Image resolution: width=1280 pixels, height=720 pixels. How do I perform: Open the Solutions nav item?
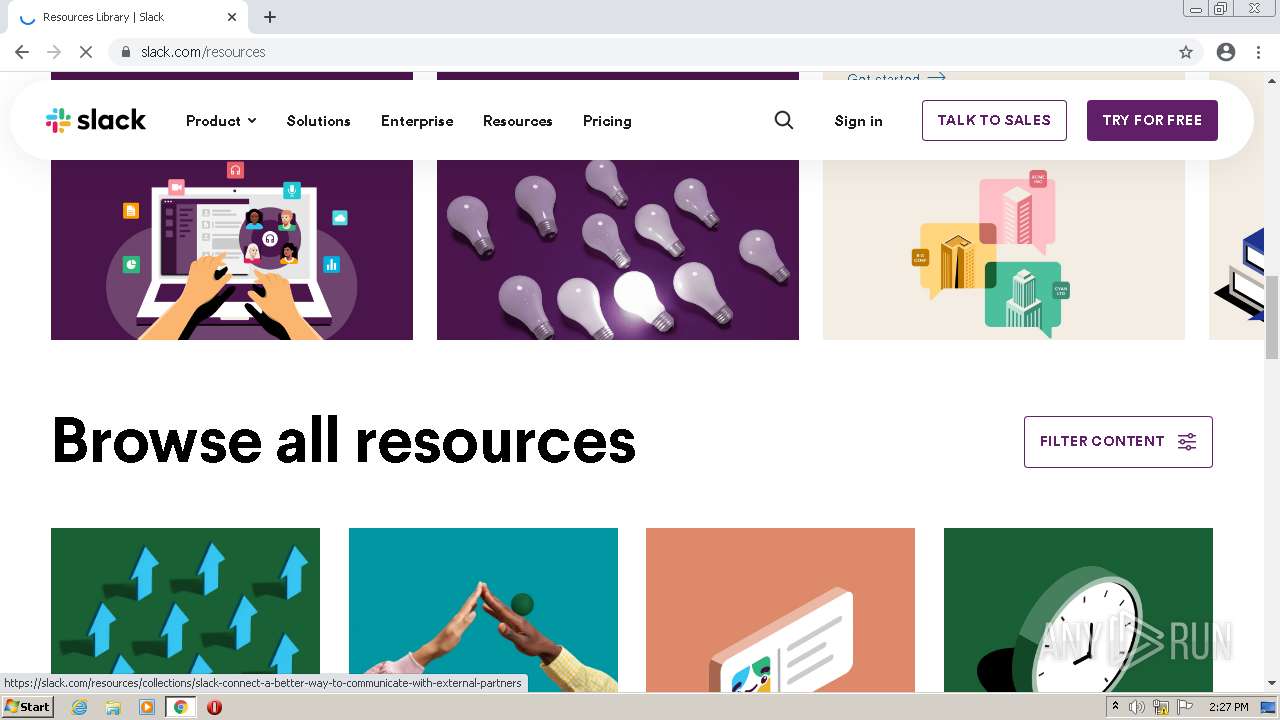[319, 121]
